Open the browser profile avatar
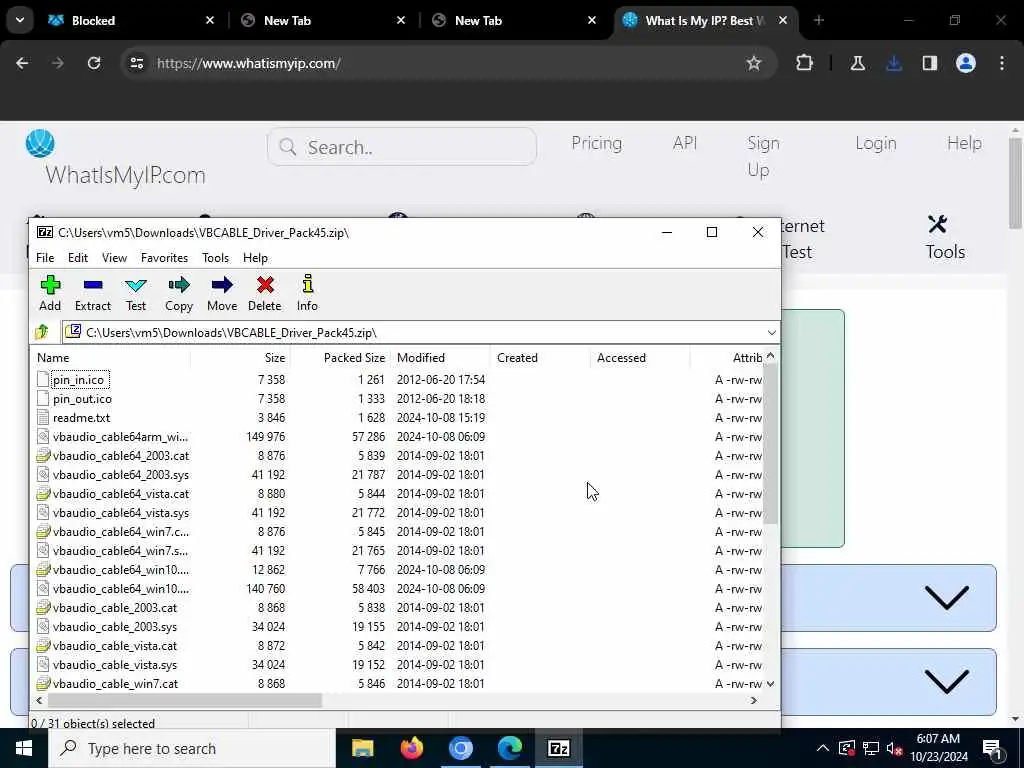Screen dimensions: 1024x768 coord(965,63)
